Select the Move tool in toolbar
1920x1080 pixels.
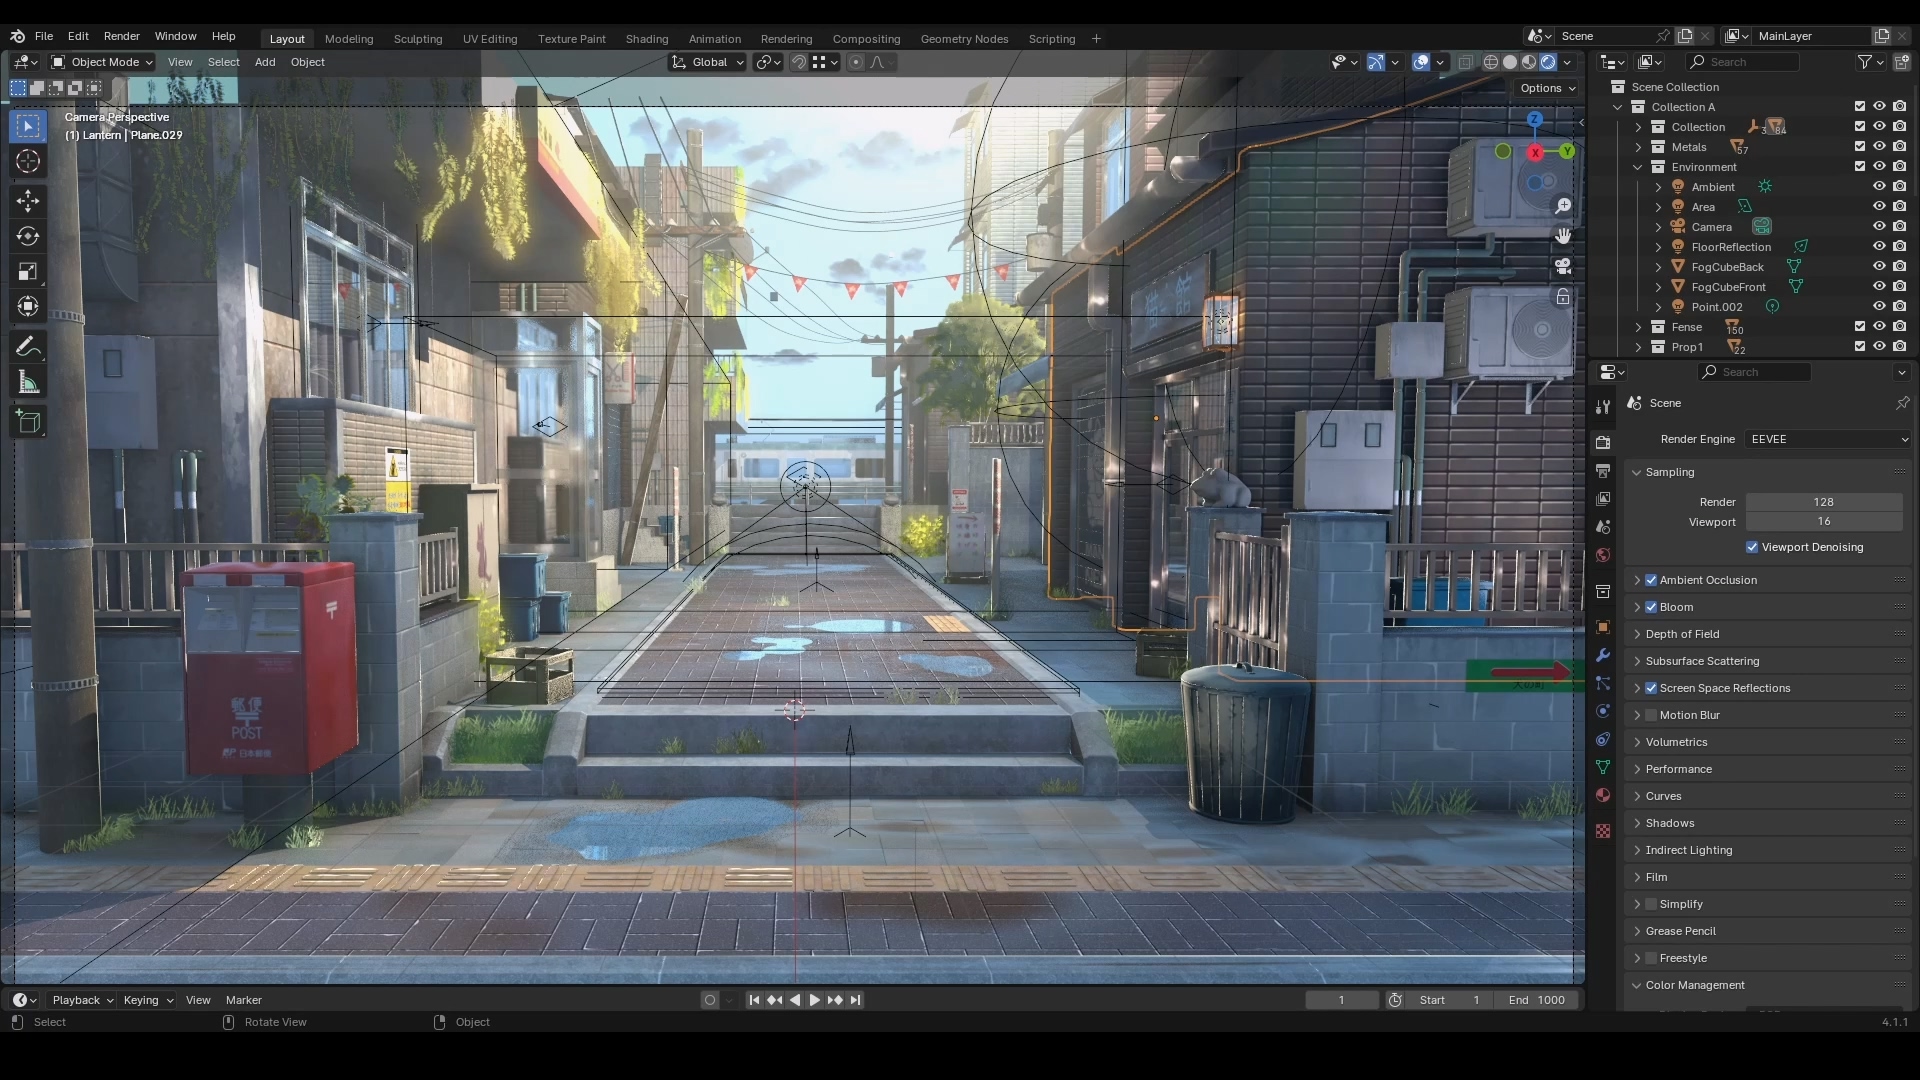(x=28, y=200)
